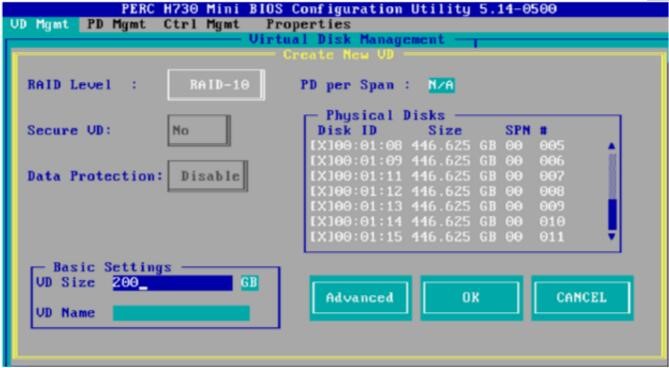Open the Properties tab
Viewport: 669px width, 368px height.
click(308, 24)
